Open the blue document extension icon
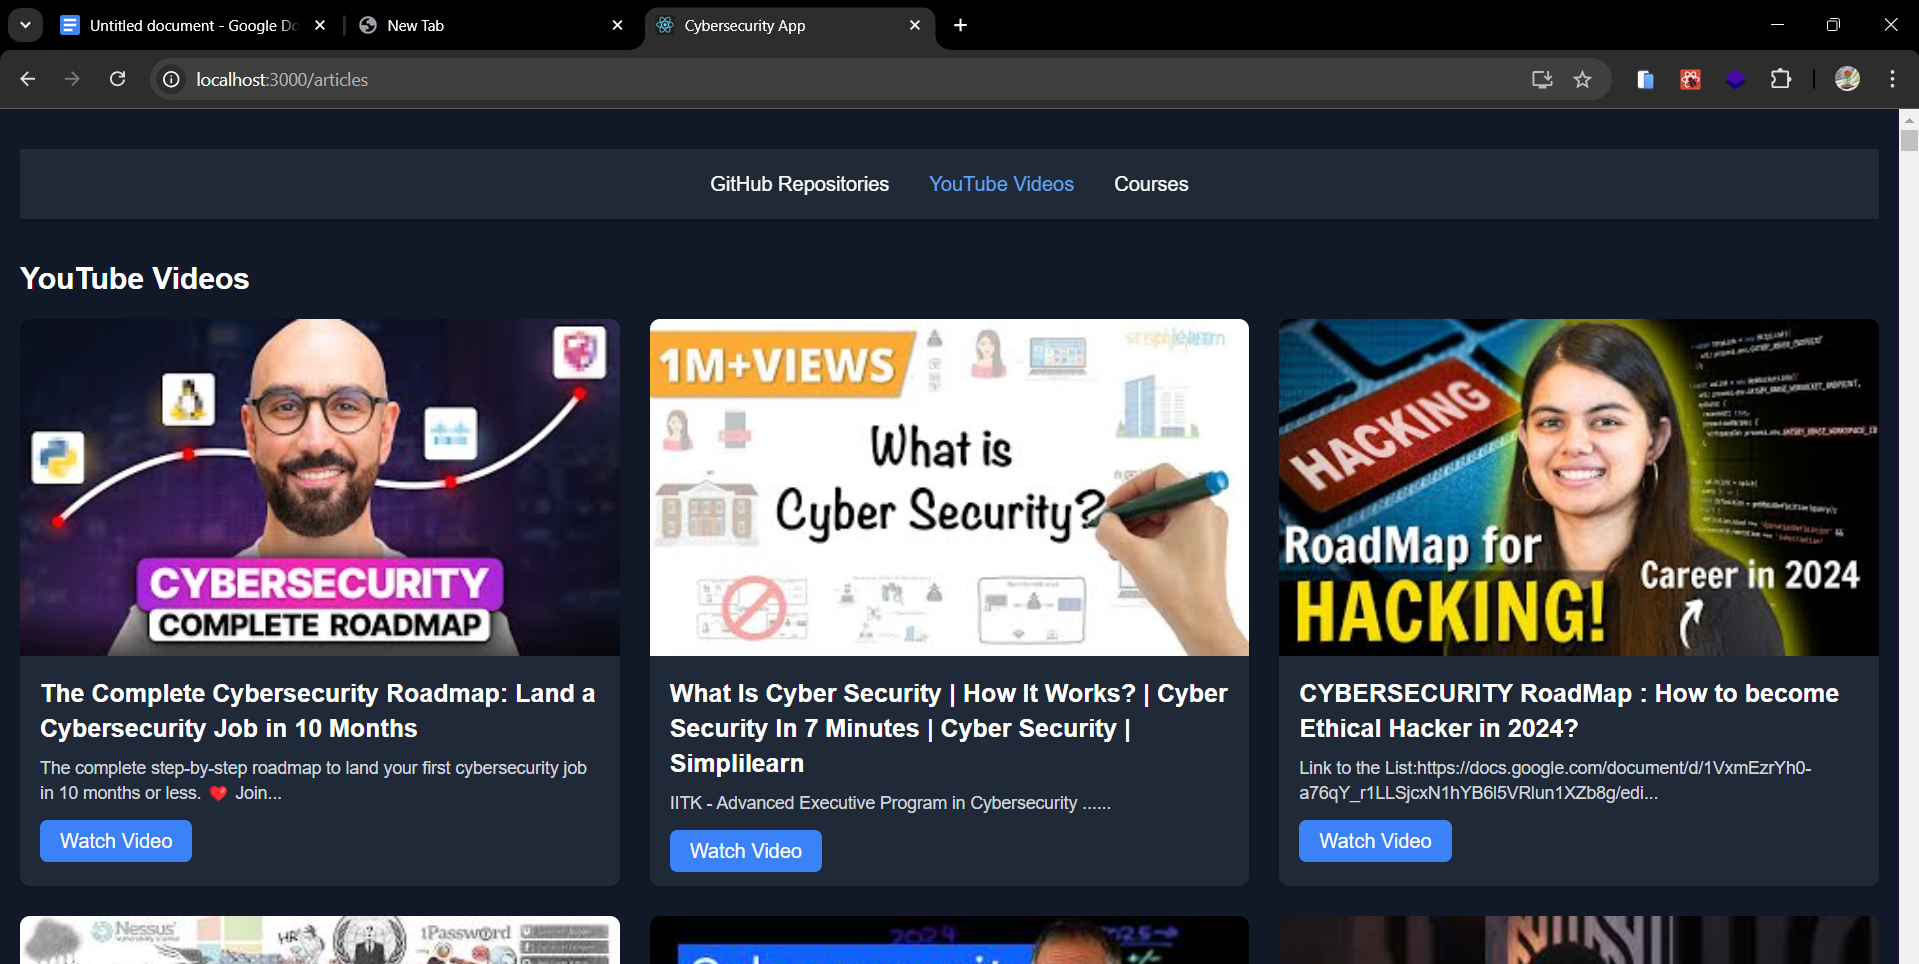 tap(1645, 79)
